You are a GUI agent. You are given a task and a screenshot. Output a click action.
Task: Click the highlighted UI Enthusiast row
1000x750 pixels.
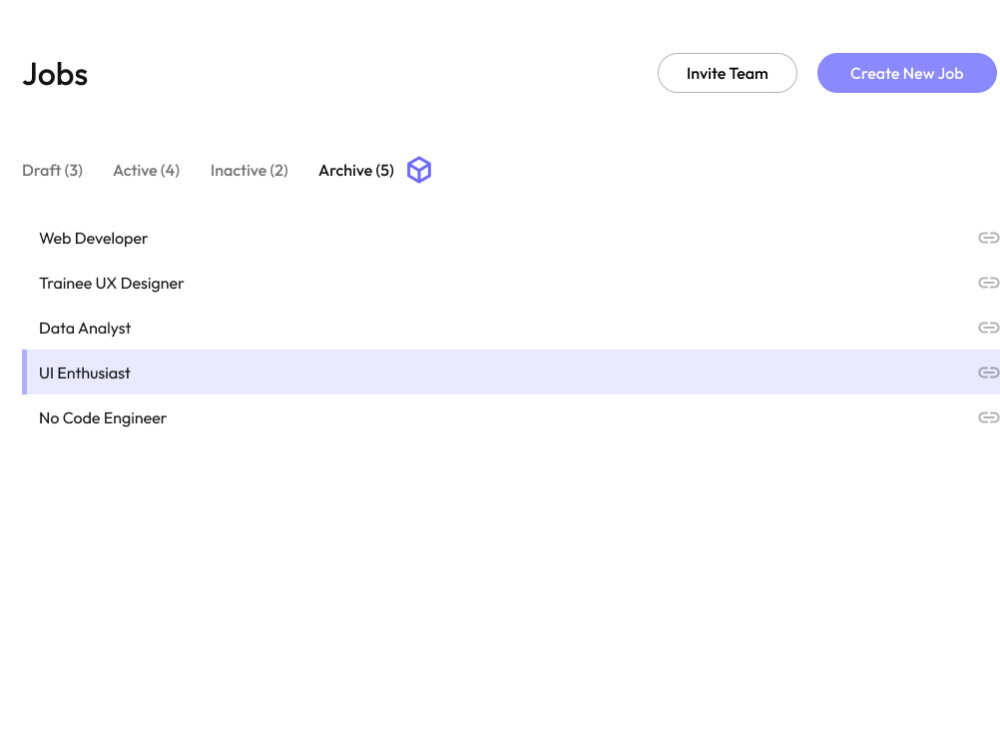point(84,373)
